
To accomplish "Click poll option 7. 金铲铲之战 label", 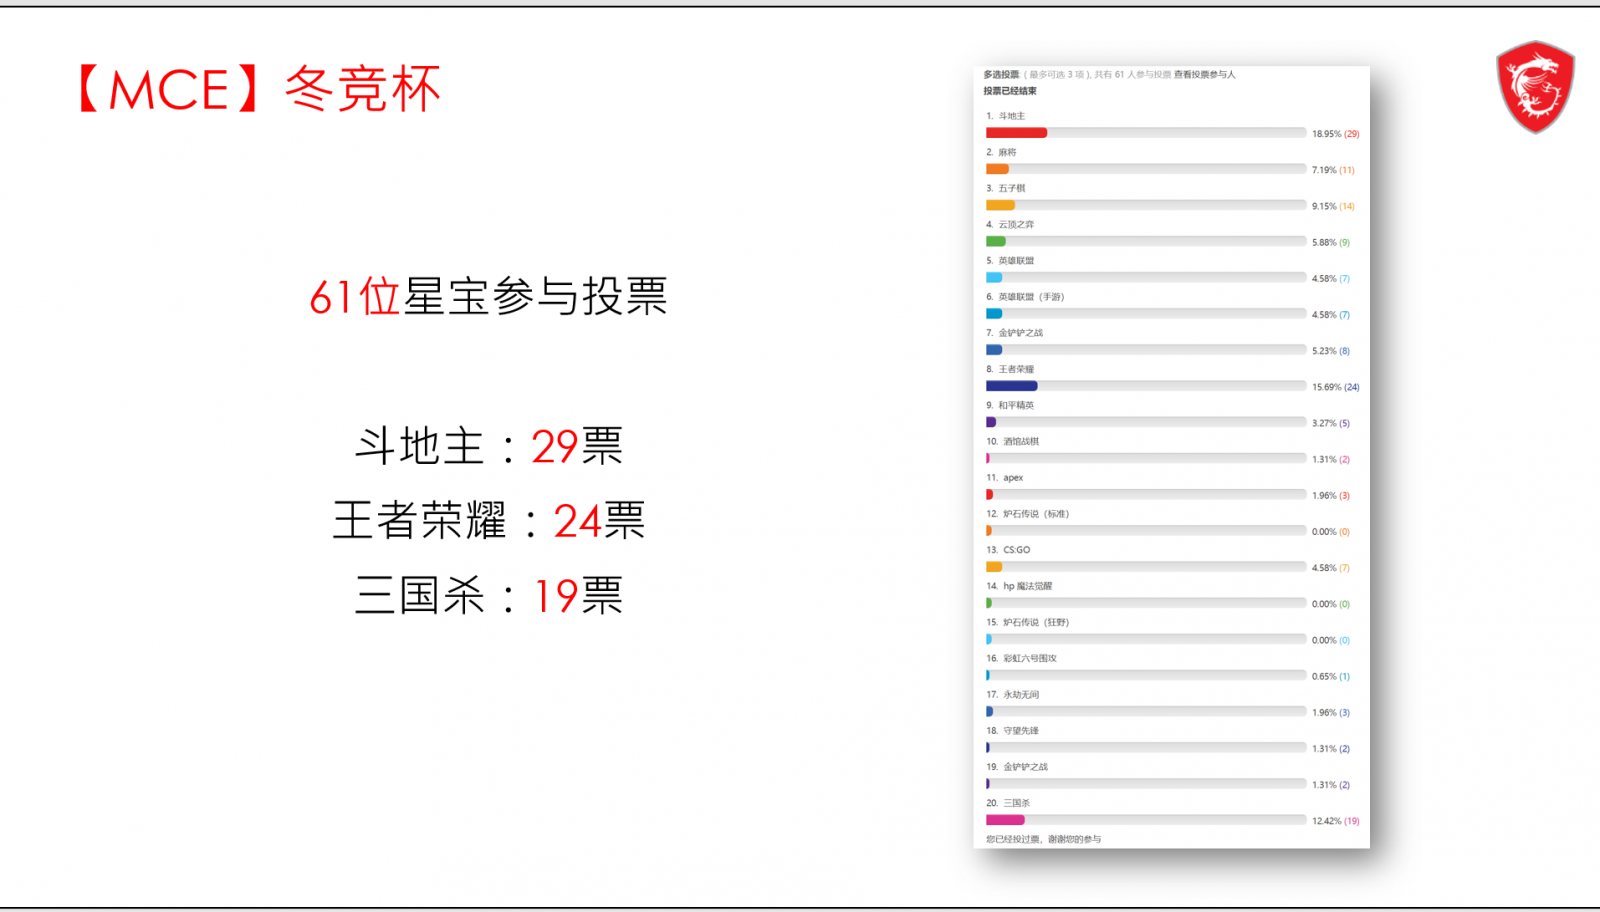I will point(1014,333).
